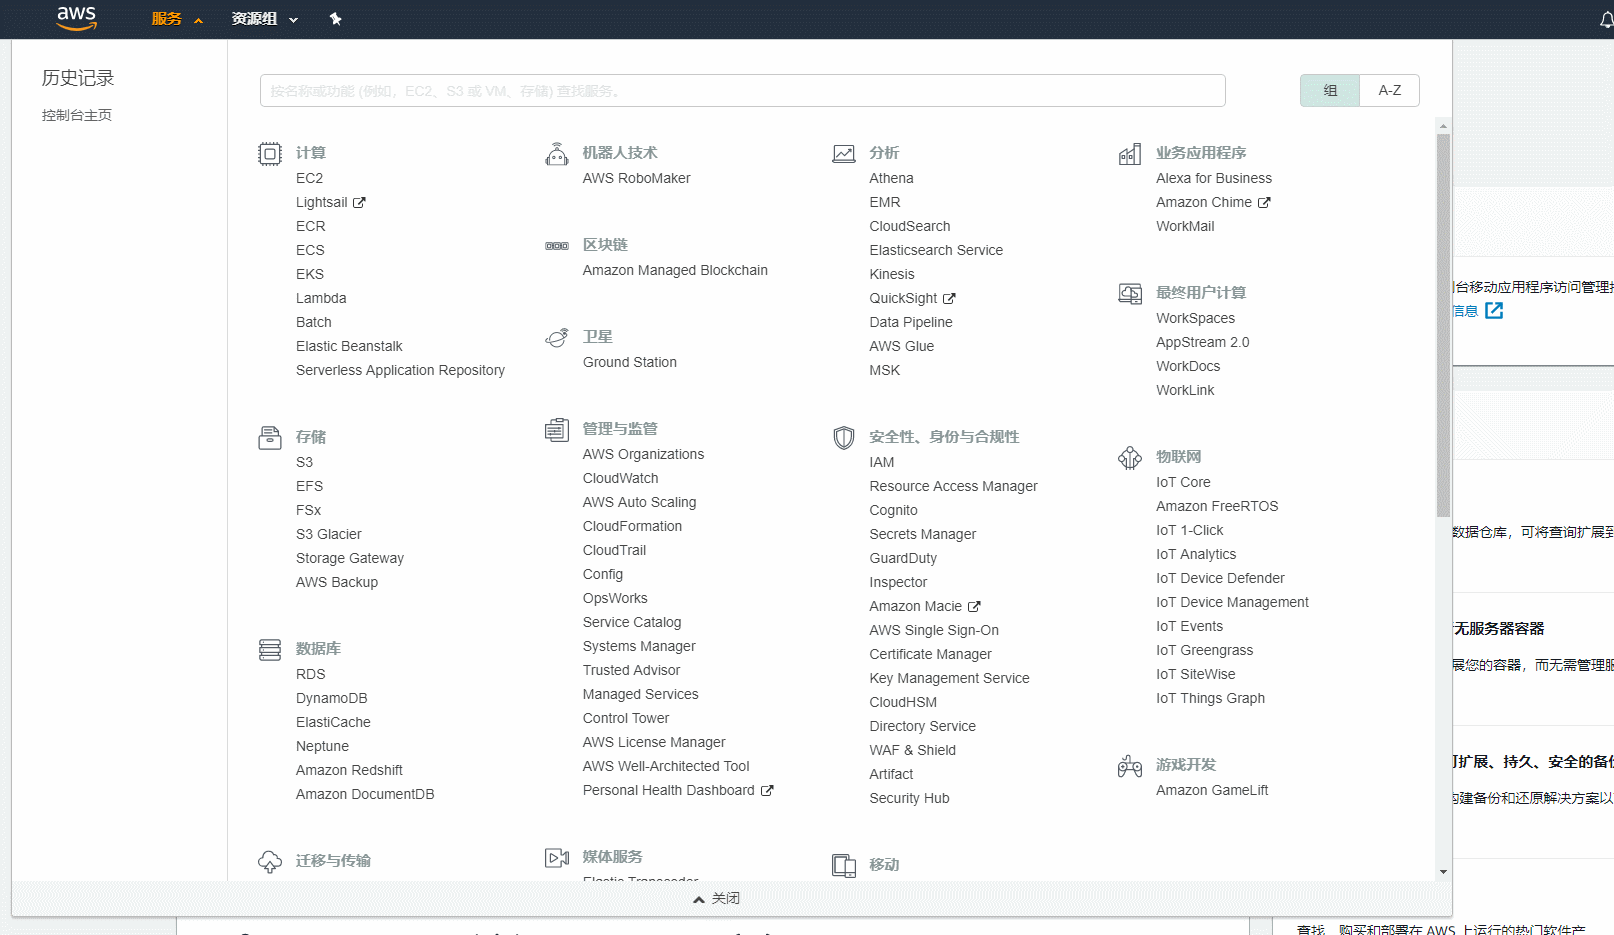Open Ground Station
The width and height of the screenshot is (1614, 935).
click(630, 362)
